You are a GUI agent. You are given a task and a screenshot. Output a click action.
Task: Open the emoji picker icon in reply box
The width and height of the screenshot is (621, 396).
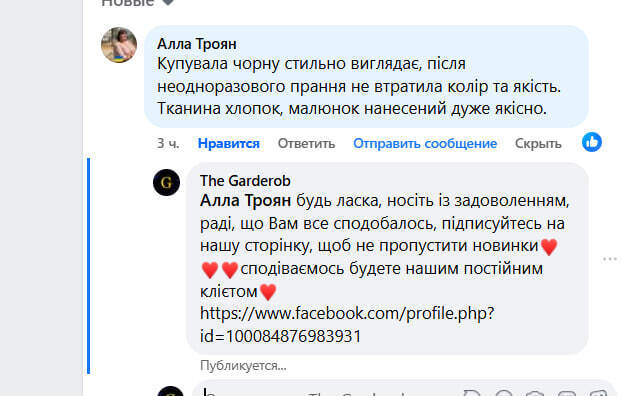pyautogui.click(x=504, y=393)
